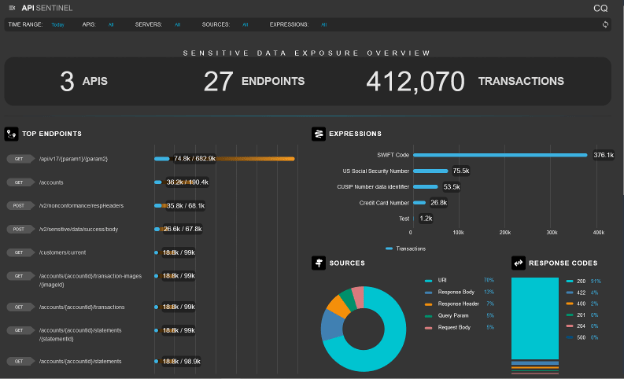624x380 pixels.
Task: Open the hamburger menu beside API Sentinel
Action: pyautogui.click(x=12, y=8)
